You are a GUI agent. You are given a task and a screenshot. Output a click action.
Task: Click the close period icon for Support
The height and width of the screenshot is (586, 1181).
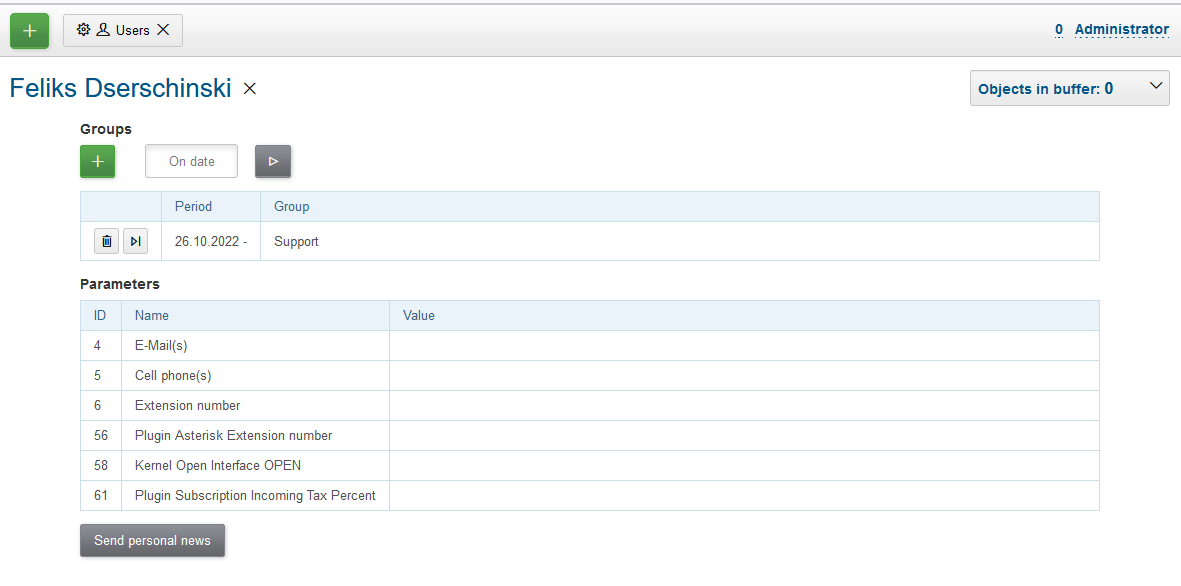tap(135, 241)
